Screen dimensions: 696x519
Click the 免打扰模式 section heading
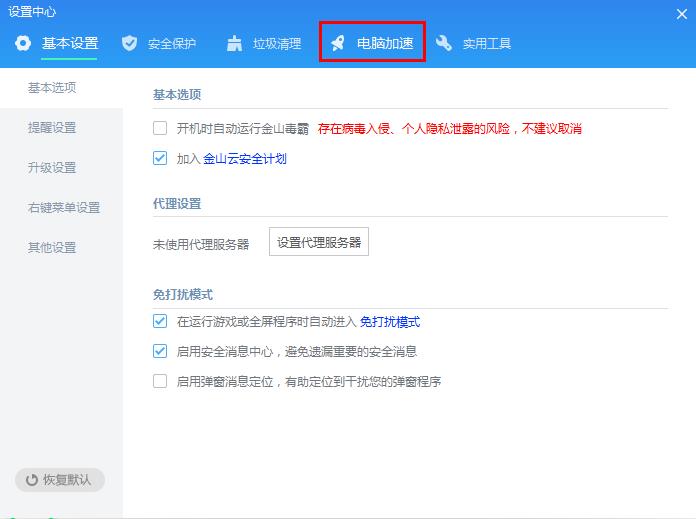point(183,294)
